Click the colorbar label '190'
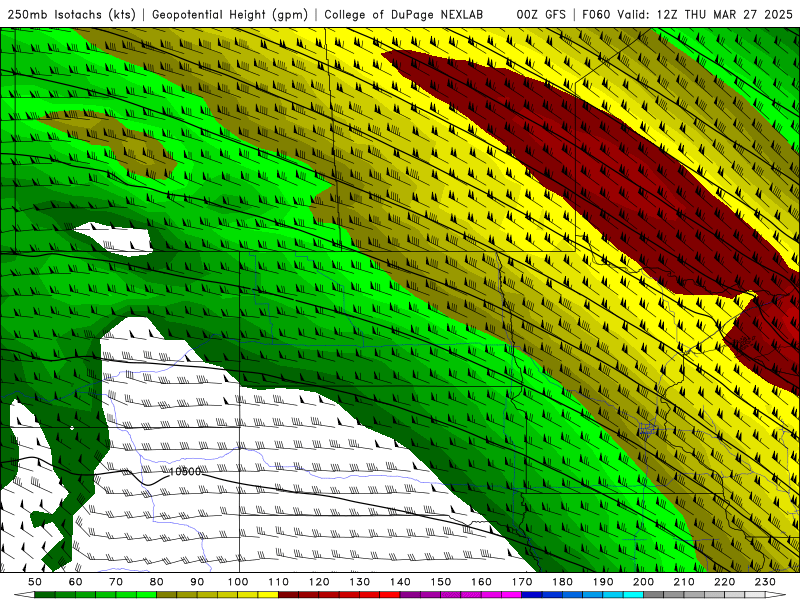This screenshot has width=800, height=600. pos(603,582)
